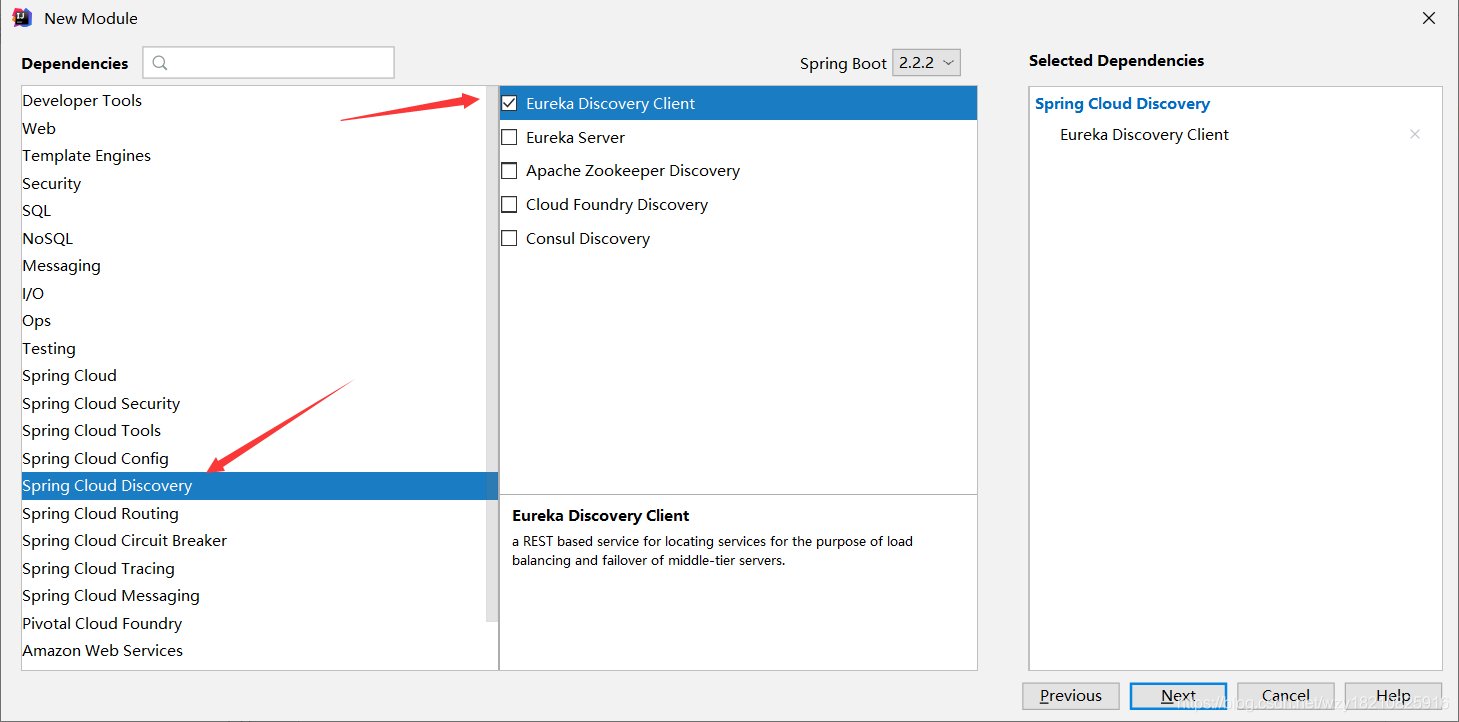This screenshot has height=722, width=1459.
Task: Remove Eureka Discovery Client from selected dependencies
Action: (x=1414, y=134)
